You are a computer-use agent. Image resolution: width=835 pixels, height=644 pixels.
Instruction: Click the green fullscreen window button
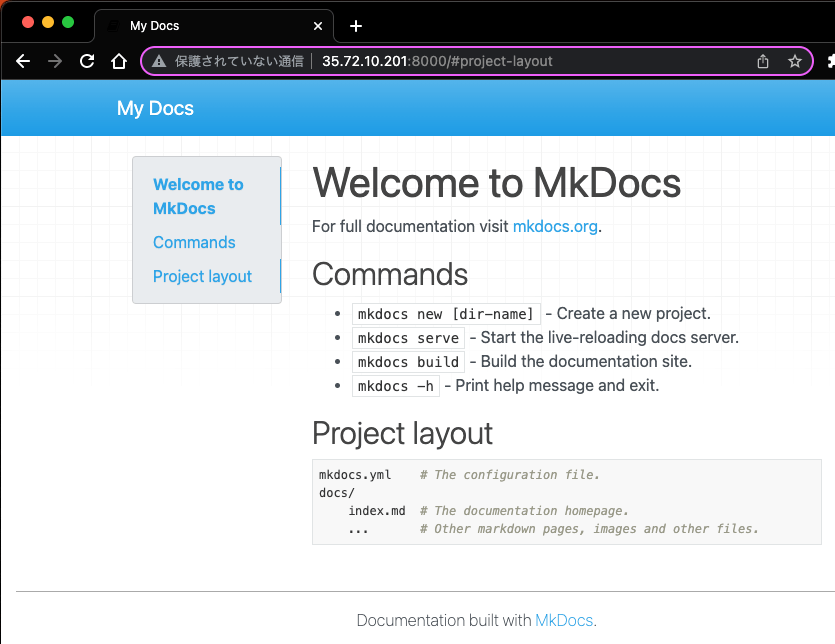[x=68, y=22]
